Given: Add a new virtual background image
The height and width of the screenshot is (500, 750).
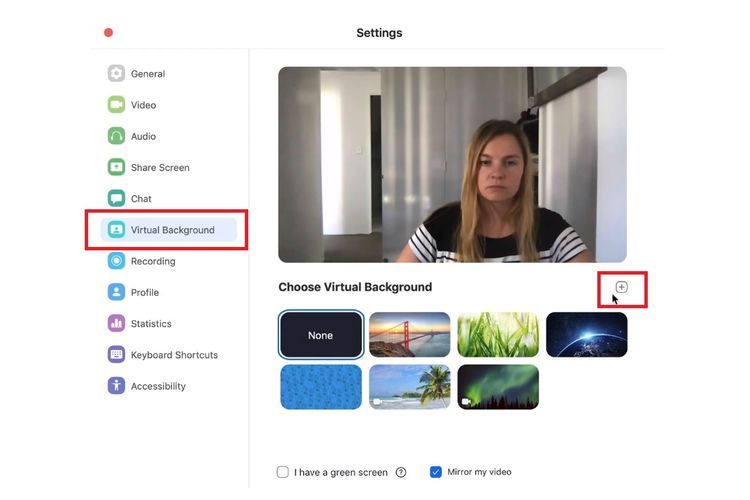Looking at the screenshot, I should coord(621,287).
